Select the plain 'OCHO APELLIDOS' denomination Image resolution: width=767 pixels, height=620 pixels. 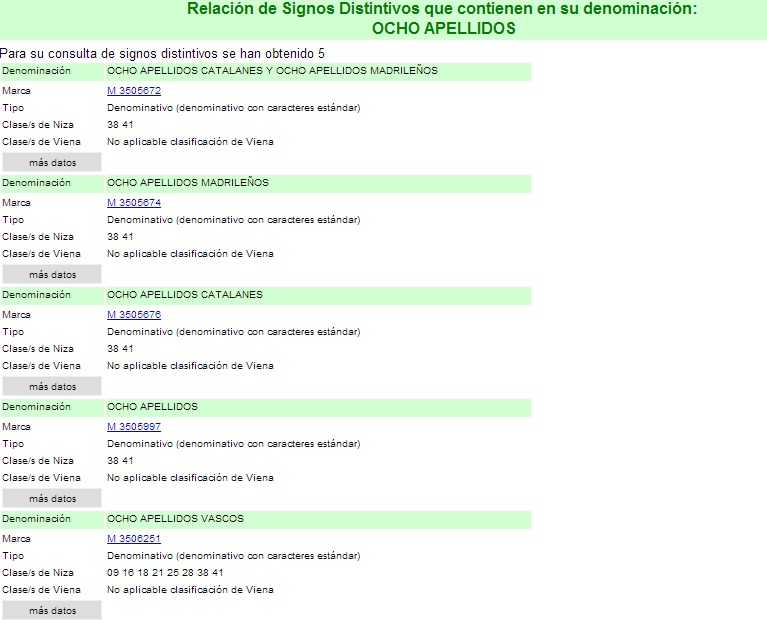pos(152,407)
